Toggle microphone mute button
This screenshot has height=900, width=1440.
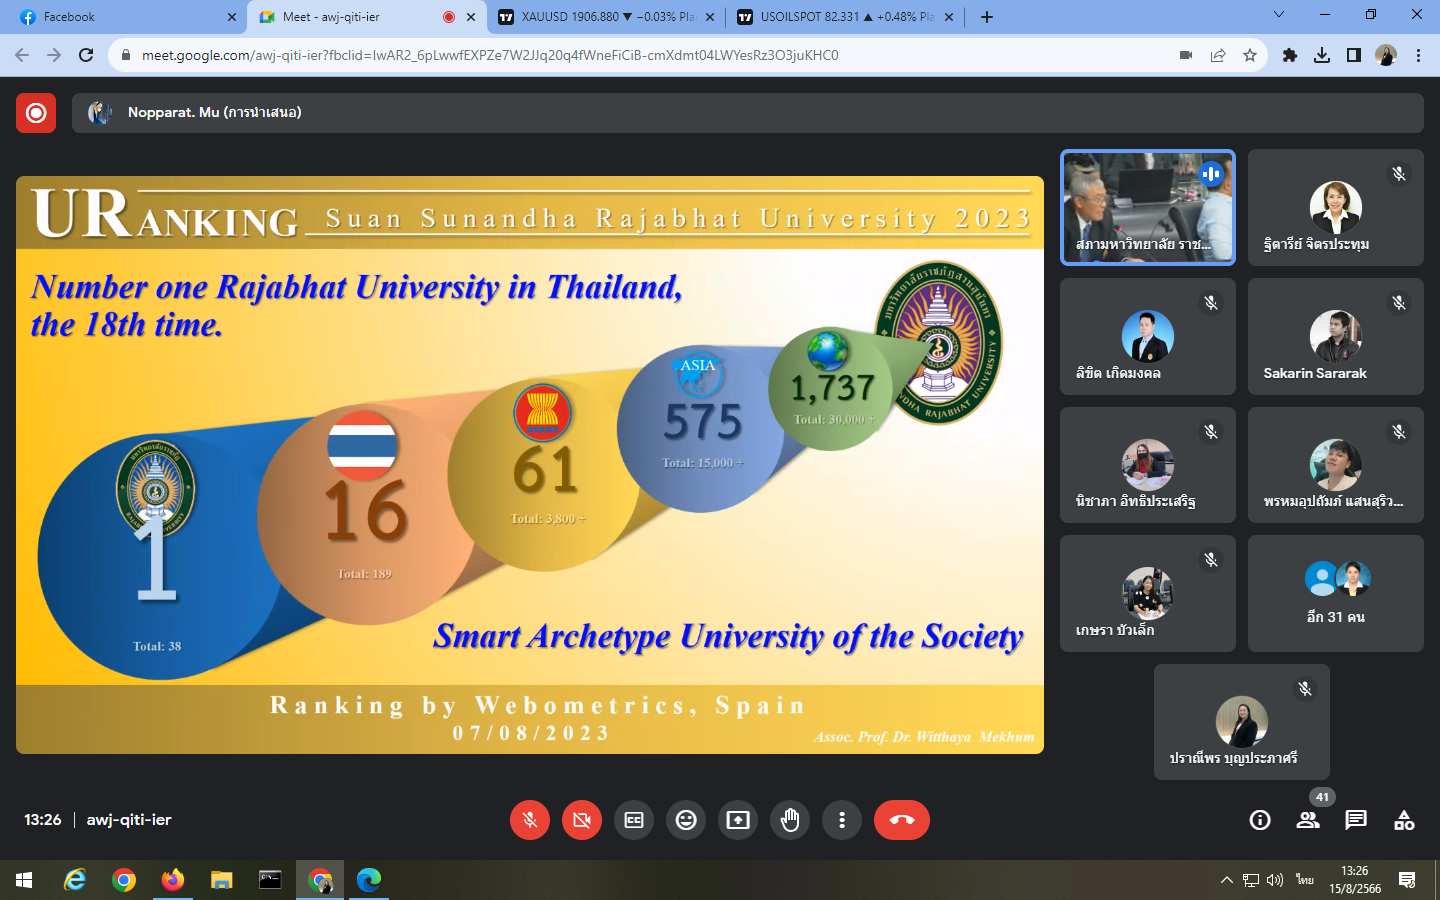point(530,820)
